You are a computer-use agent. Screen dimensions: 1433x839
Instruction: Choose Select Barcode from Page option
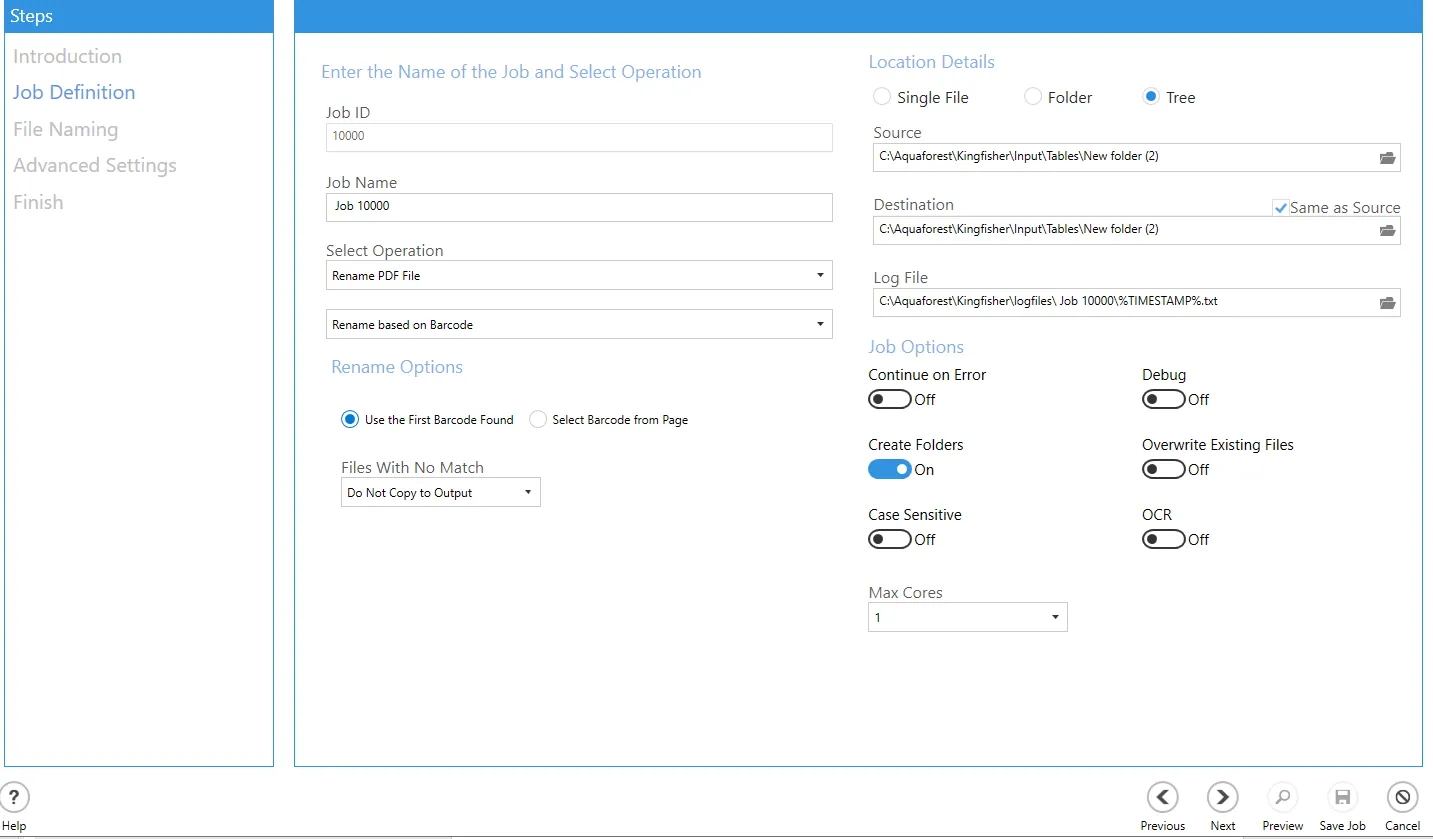(x=538, y=420)
